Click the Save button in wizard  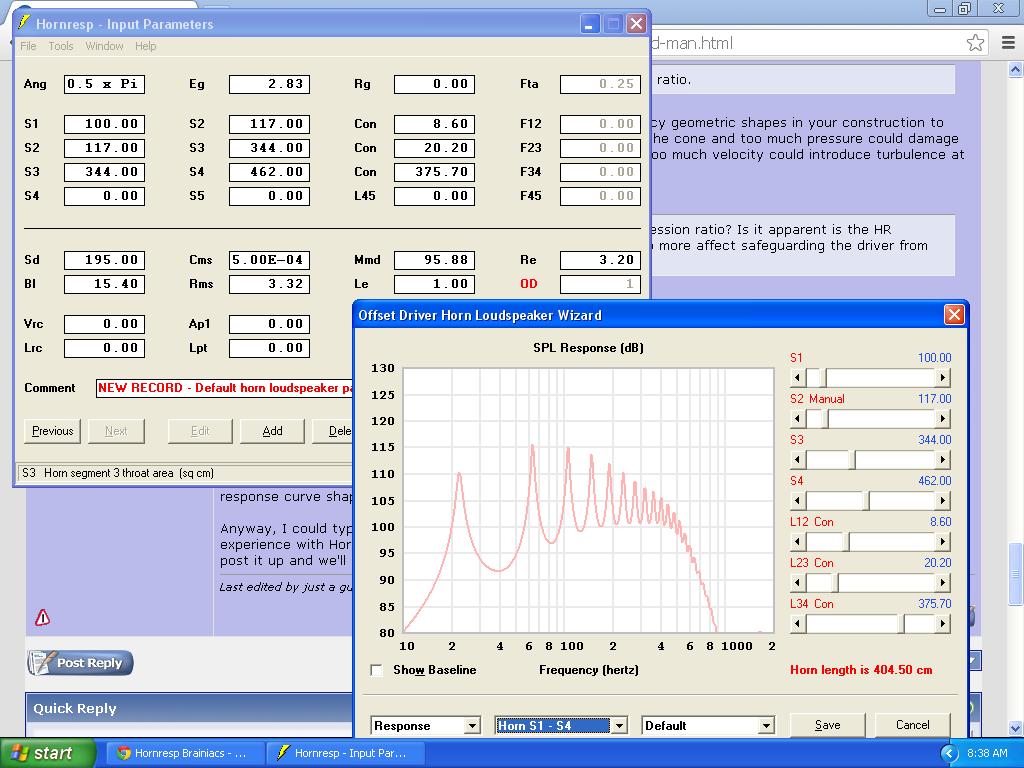click(x=827, y=725)
